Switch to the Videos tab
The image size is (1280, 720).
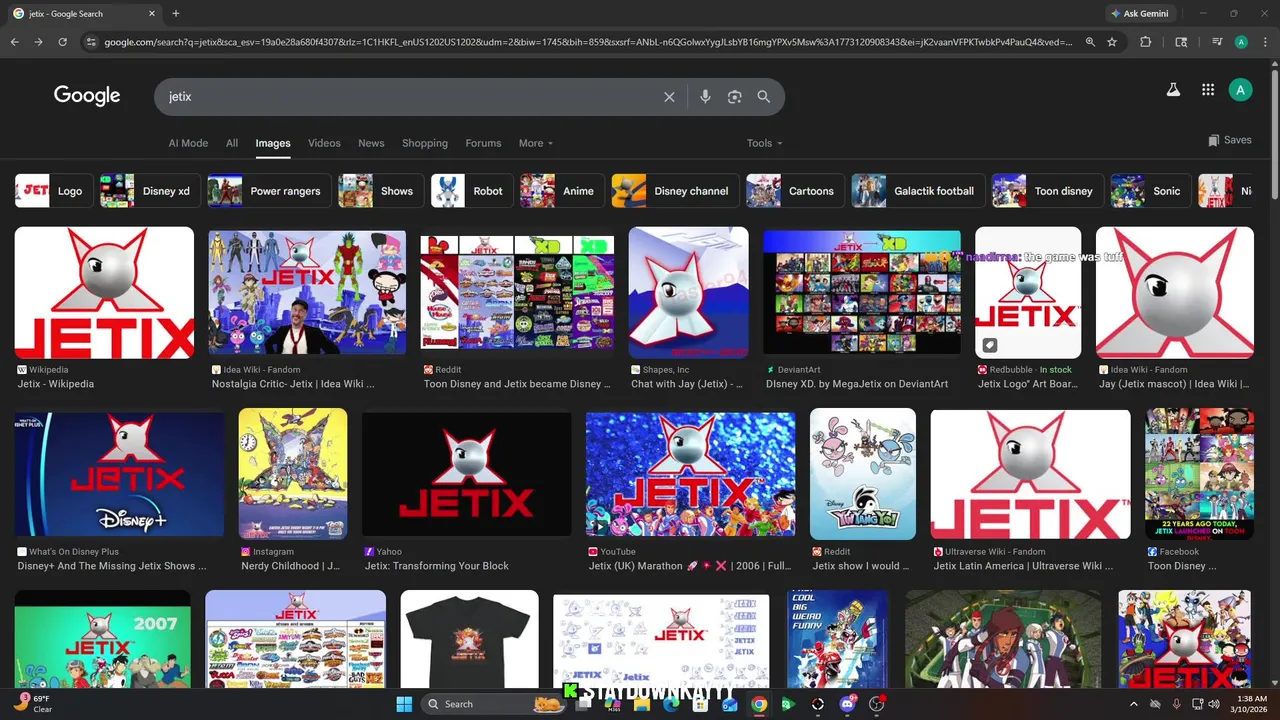[324, 143]
